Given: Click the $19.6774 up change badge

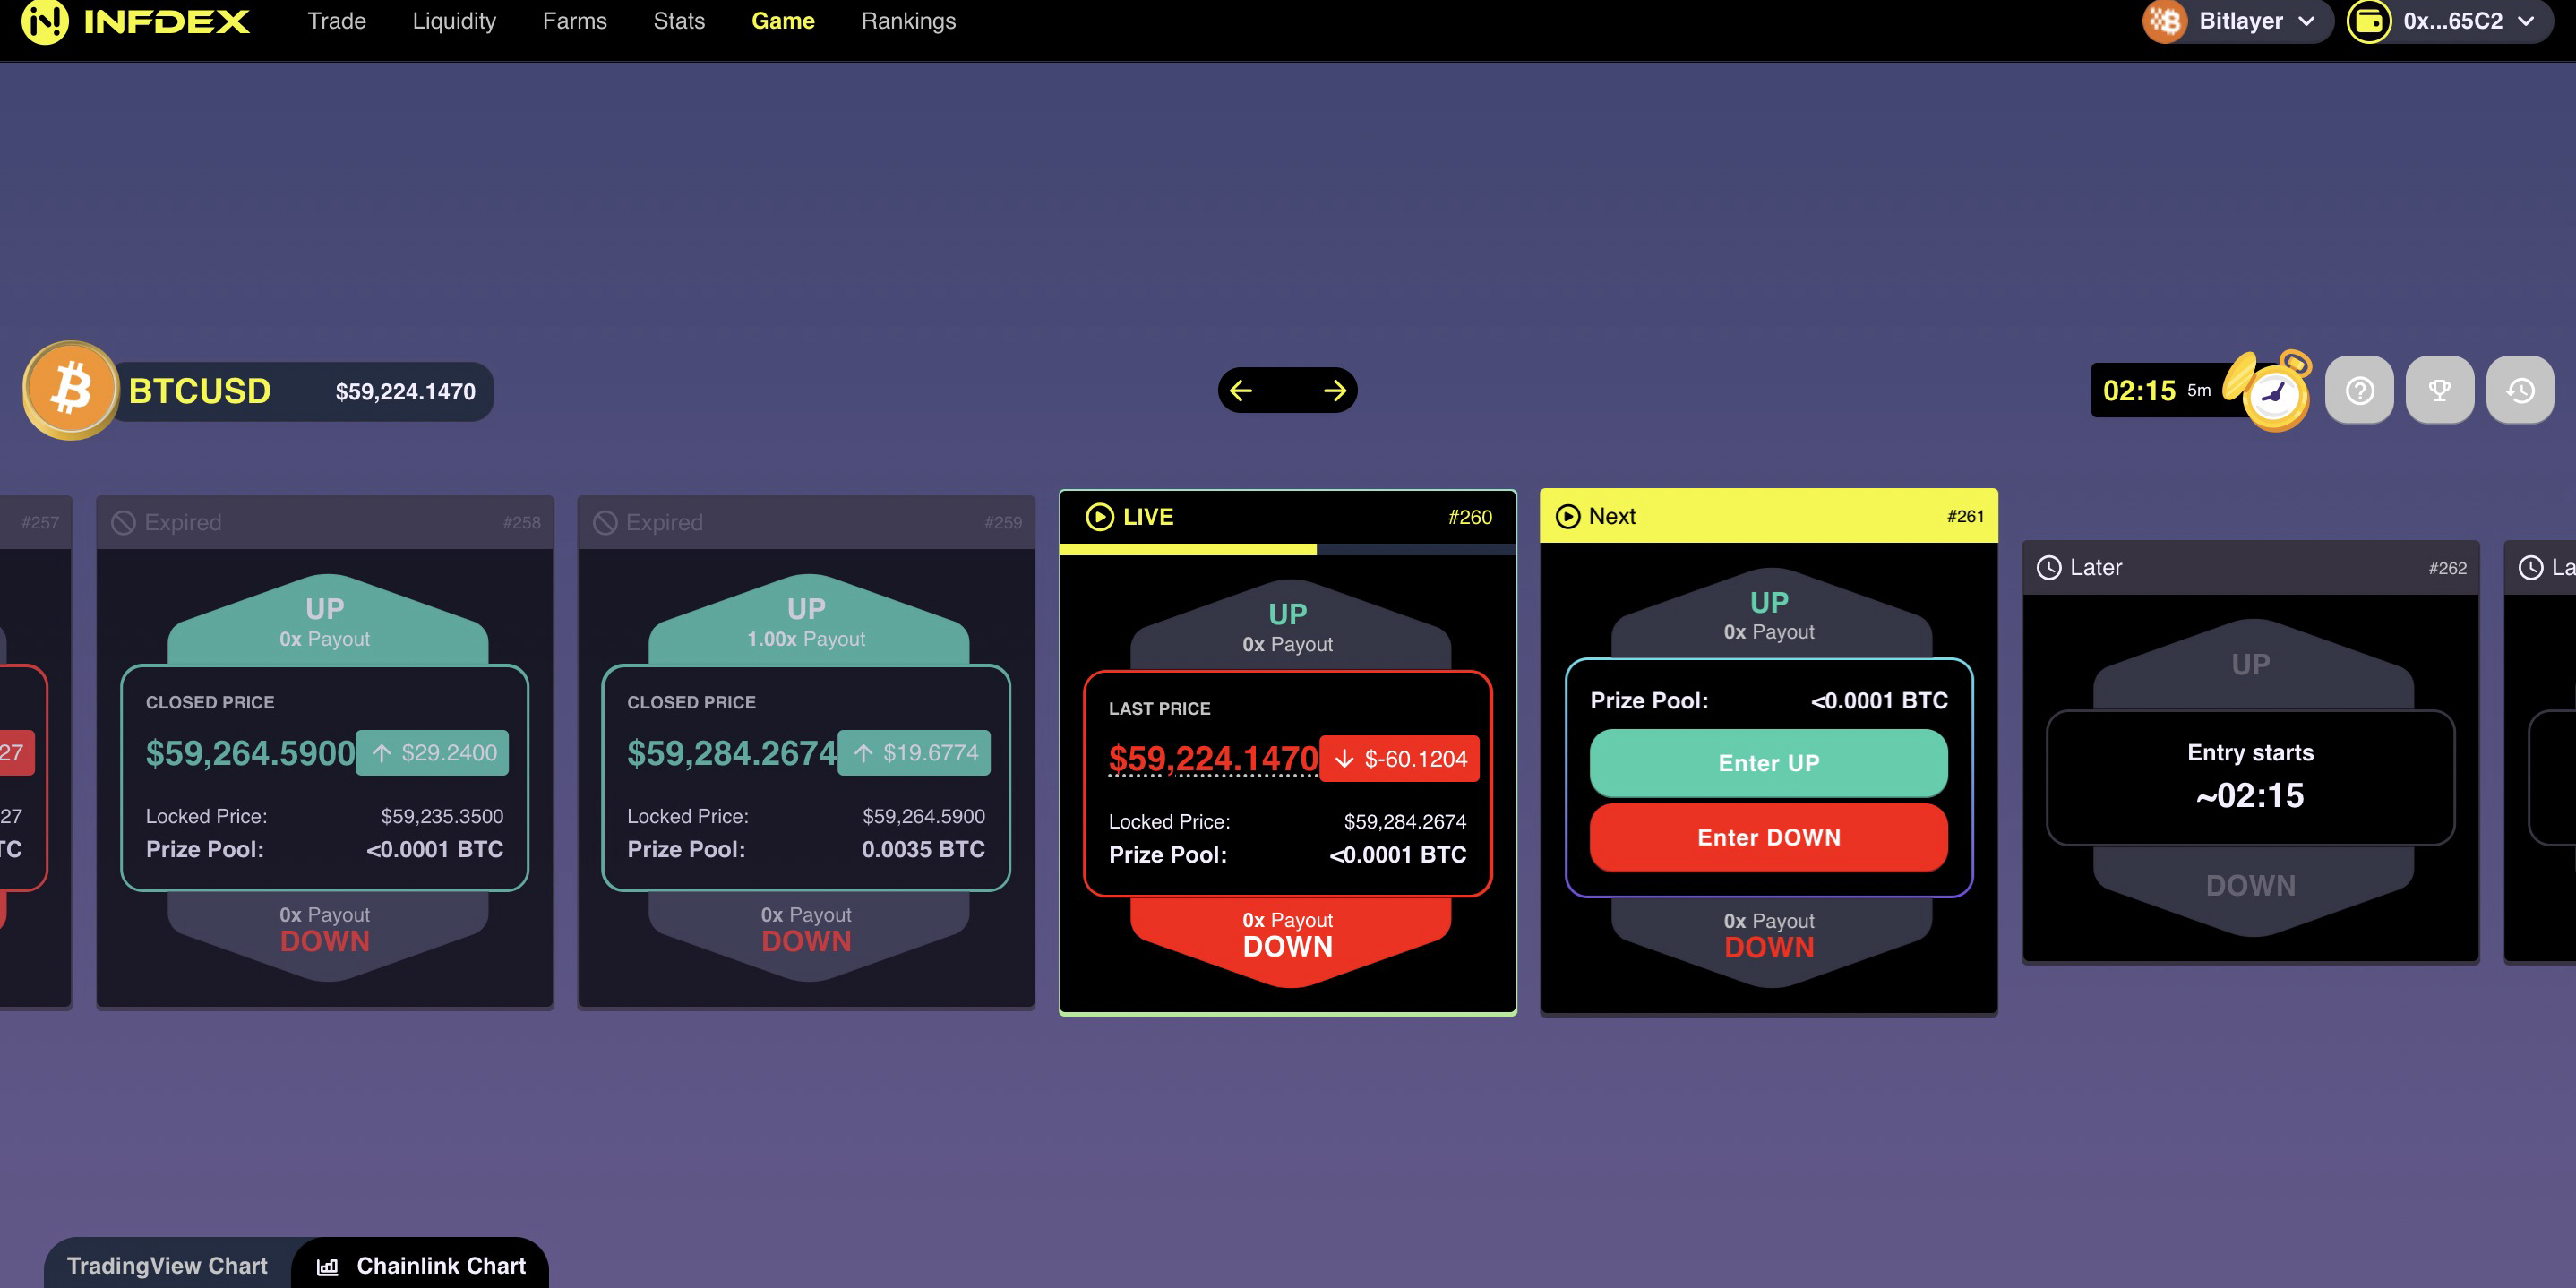Looking at the screenshot, I should (914, 753).
